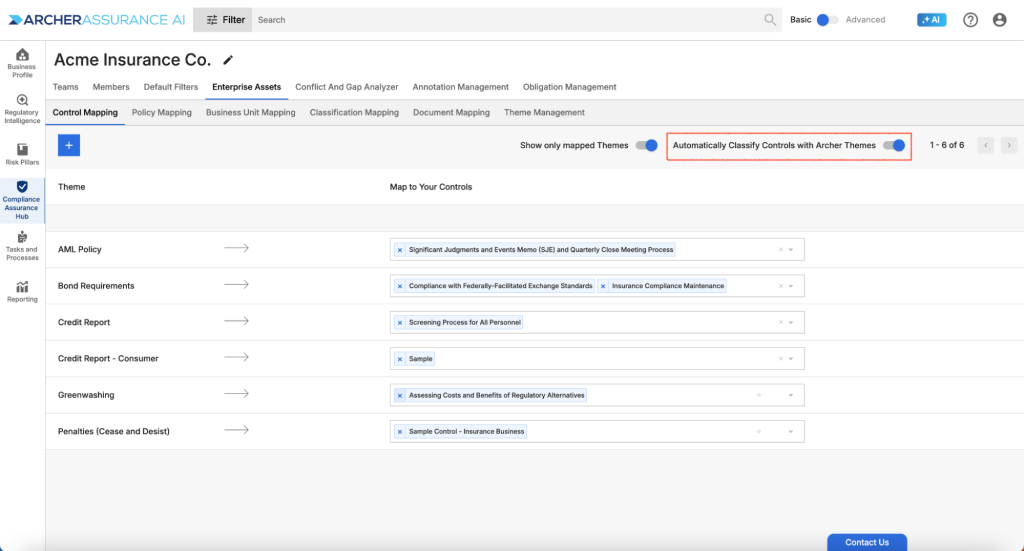Remove Insurance Compliance Maintenance chip
Viewport: 1024px width, 551px height.
603,286
